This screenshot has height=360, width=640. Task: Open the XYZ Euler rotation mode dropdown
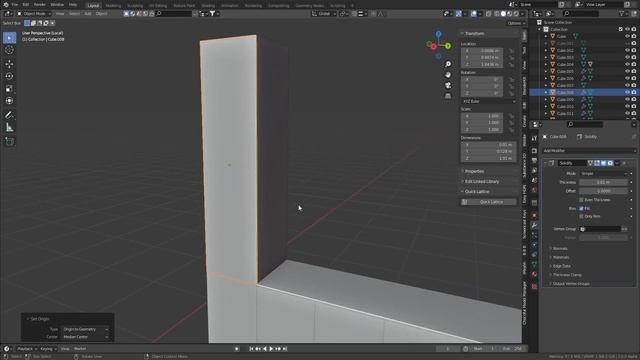tap(489, 101)
